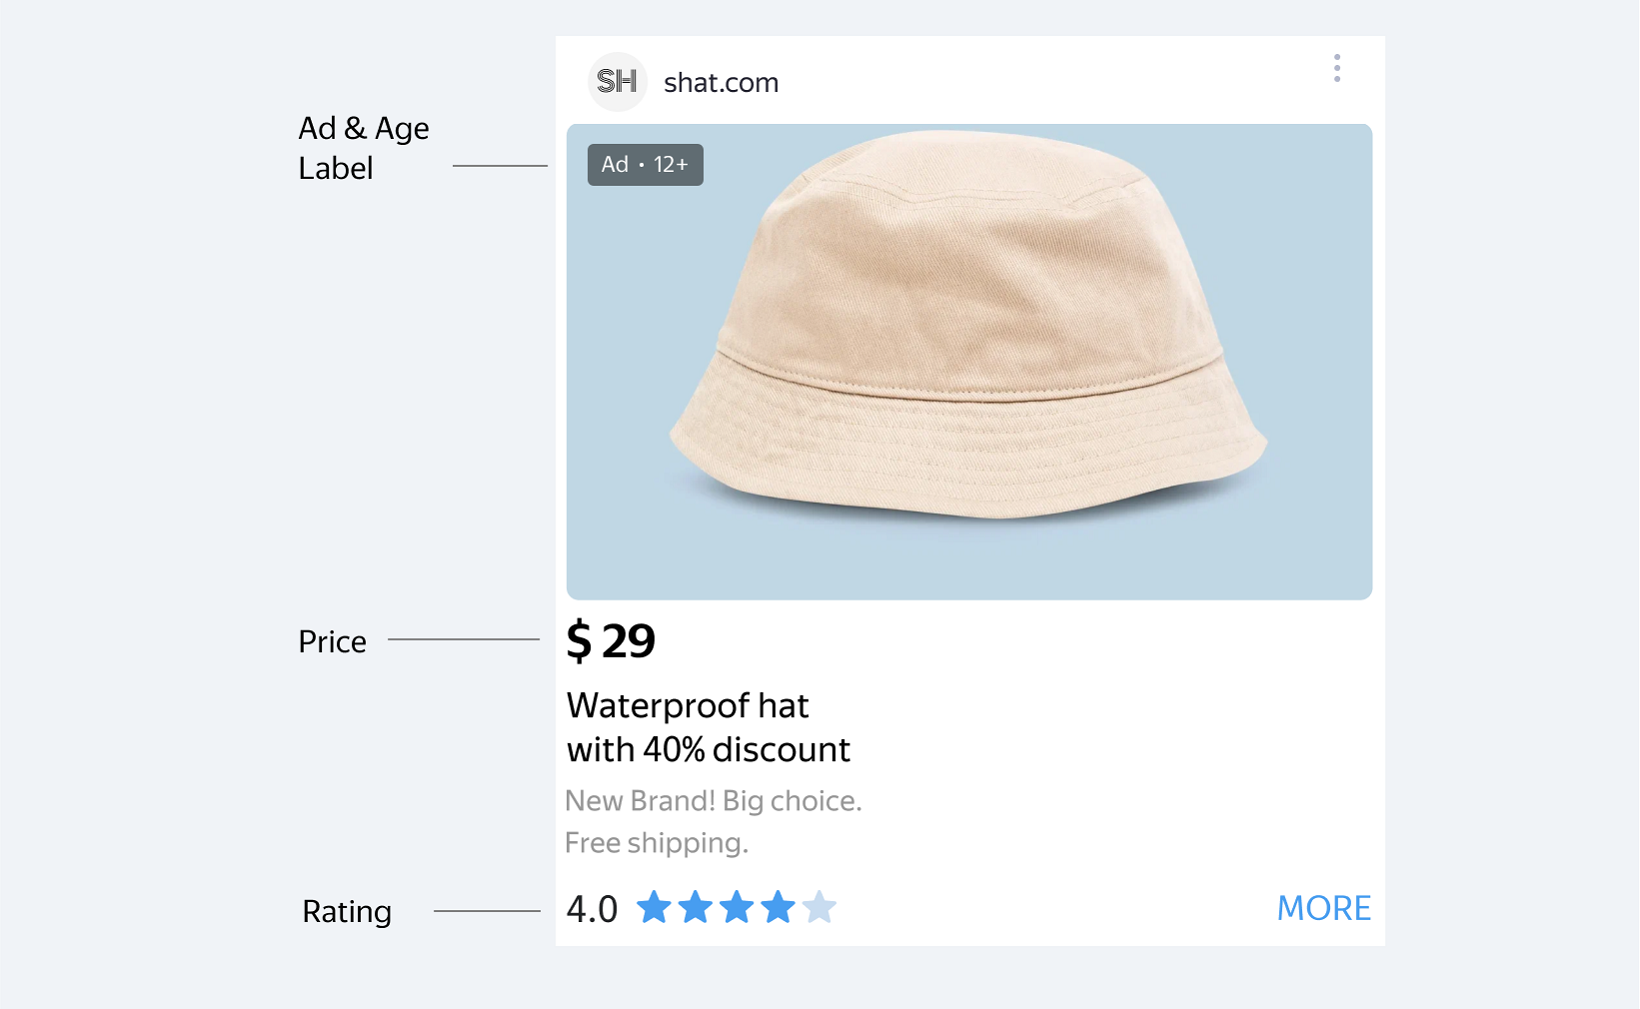
Task: Click the fifth faded rating star
Action: pyautogui.click(x=819, y=907)
